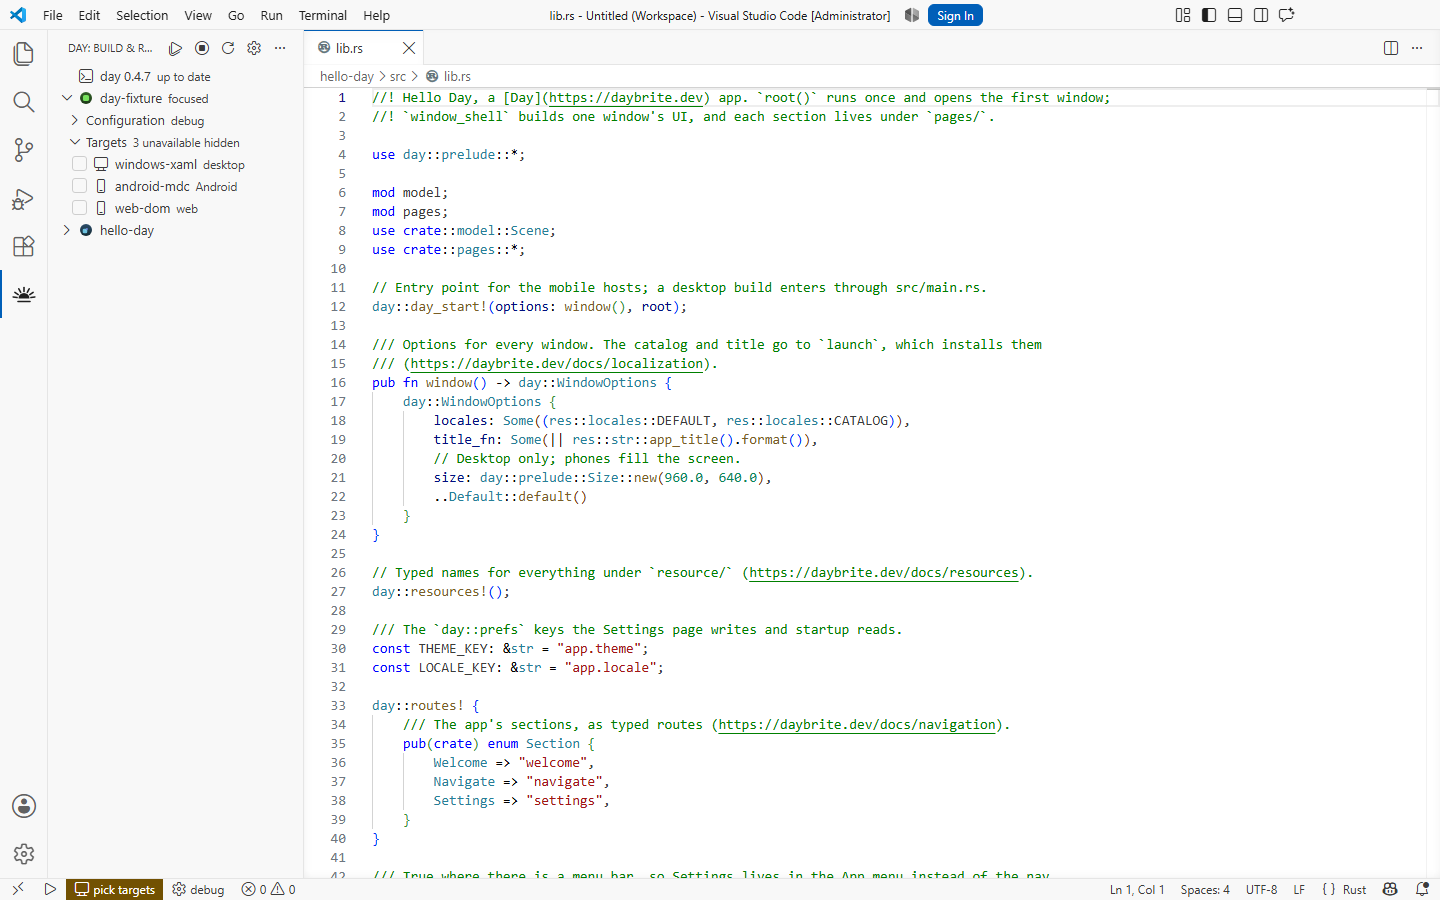Image resolution: width=1440 pixels, height=900 pixels.
Task: Open the Explorer view in activity bar
Action: 24,54
